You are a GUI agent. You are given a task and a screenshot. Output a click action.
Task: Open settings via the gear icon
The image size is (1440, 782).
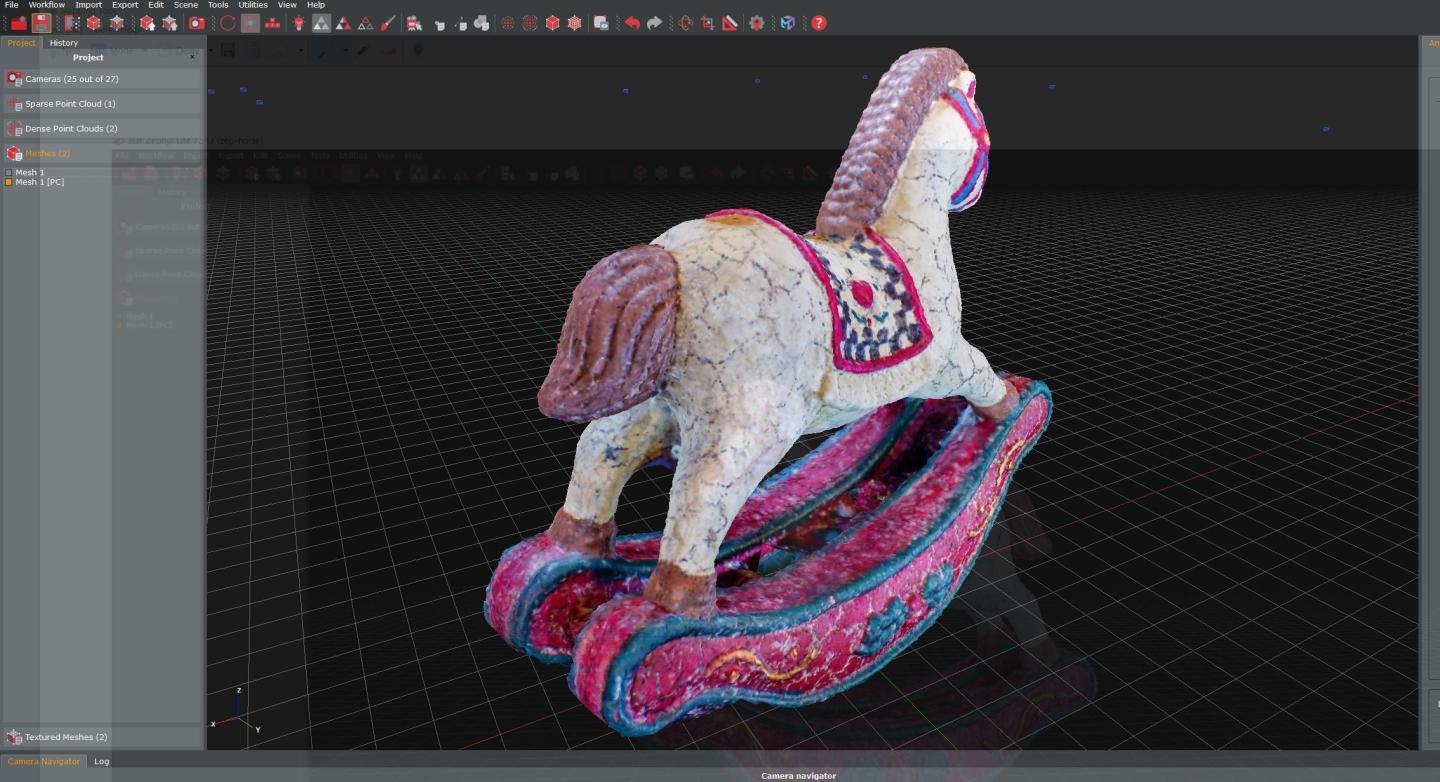pos(757,23)
